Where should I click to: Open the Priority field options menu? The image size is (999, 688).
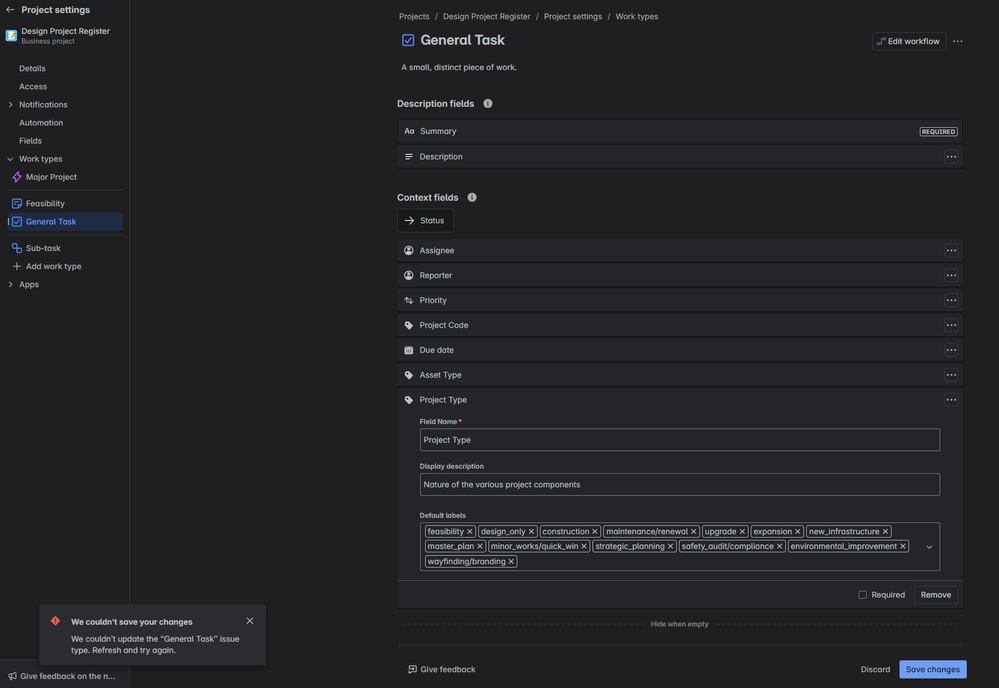click(x=951, y=300)
